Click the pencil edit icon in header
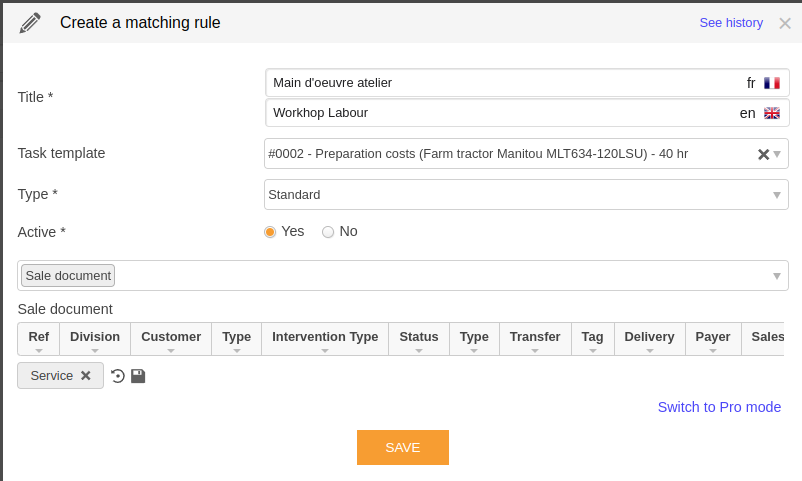The image size is (802, 481). click(x=30, y=24)
